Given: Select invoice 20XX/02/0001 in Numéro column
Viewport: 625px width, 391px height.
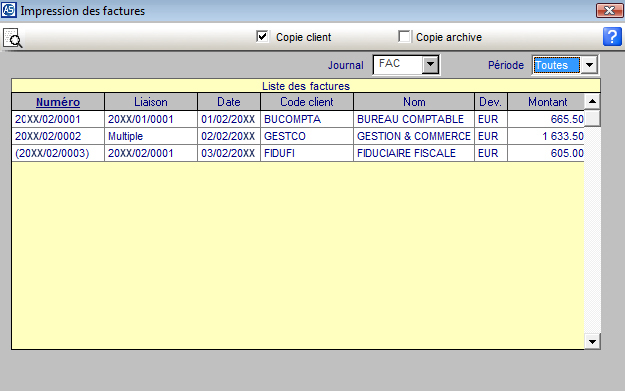Looking at the screenshot, I should coord(58,119).
